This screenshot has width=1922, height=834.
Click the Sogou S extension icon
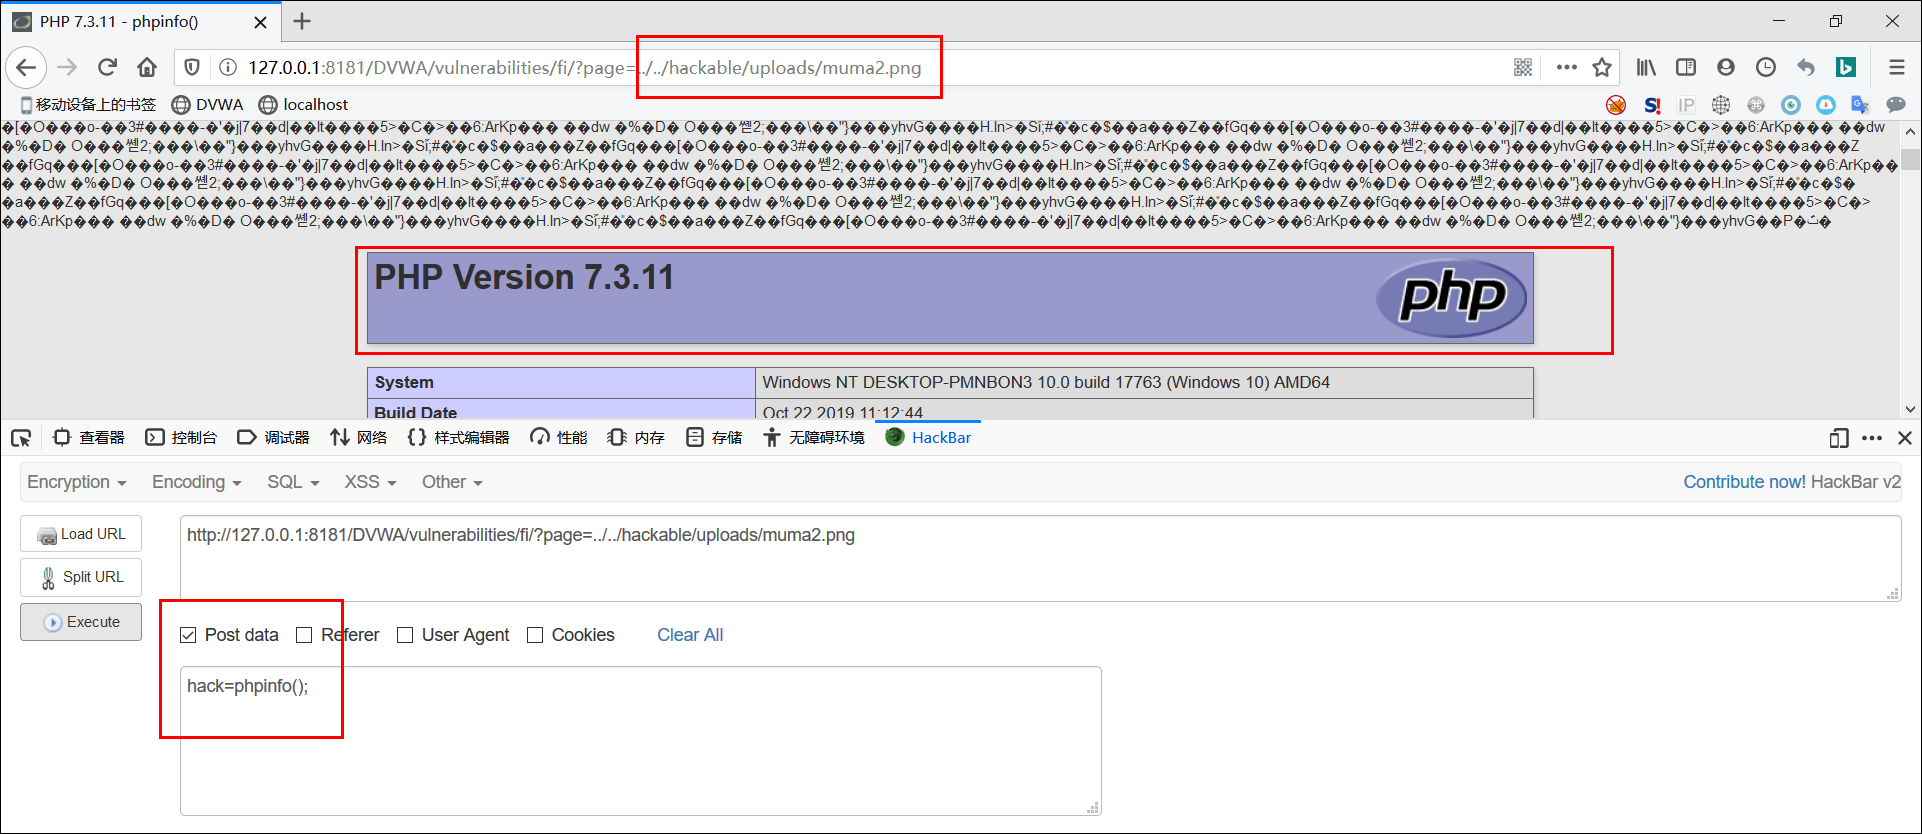(x=1652, y=105)
